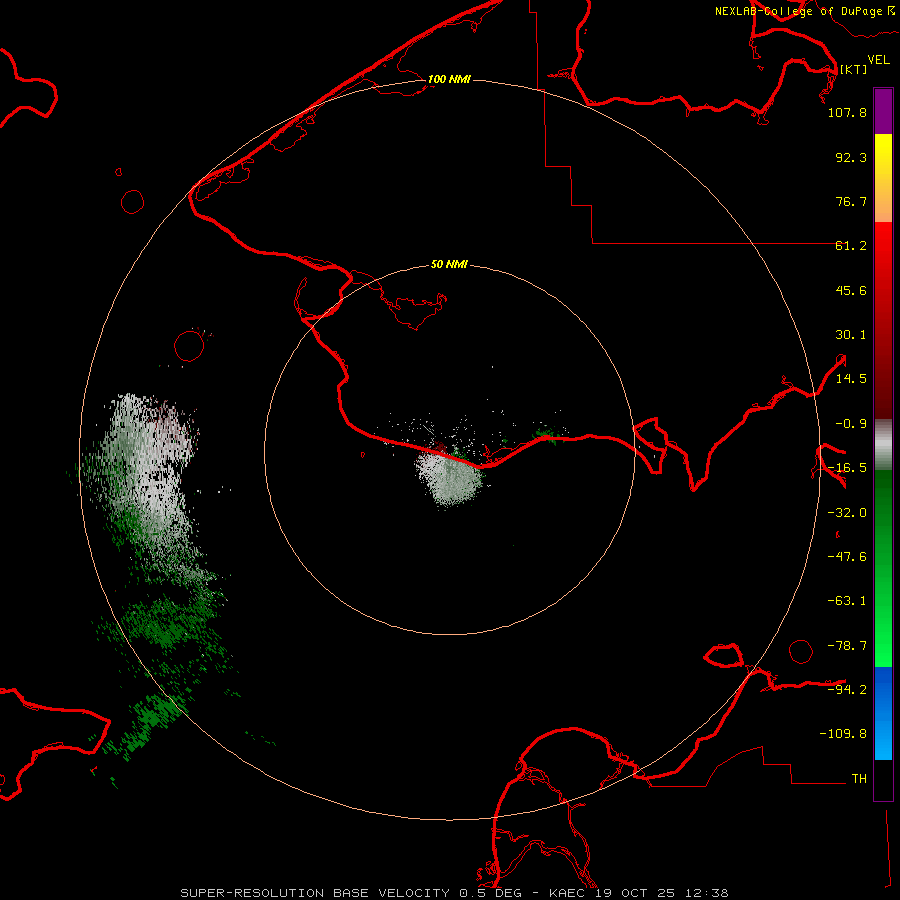Select the -109.8 legend value
Viewport: 900px width, 900px height.
click(x=843, y=734)
